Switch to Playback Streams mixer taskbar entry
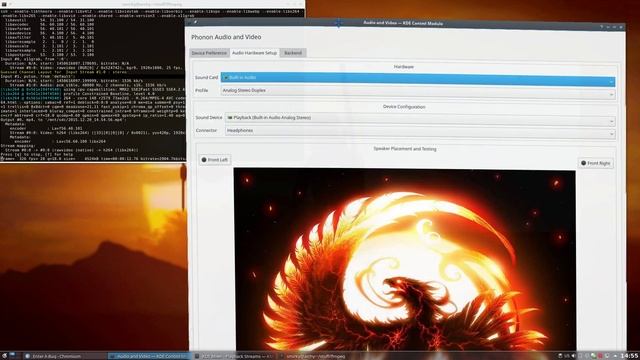Screen dimensions: 640x360 (x=234, y=356)
